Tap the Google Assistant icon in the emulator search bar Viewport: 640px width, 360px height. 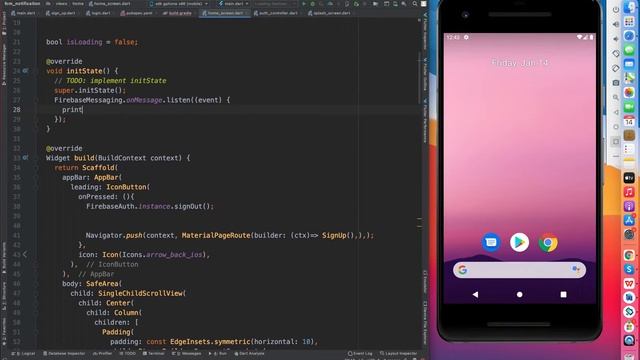[x=576, y=270]
